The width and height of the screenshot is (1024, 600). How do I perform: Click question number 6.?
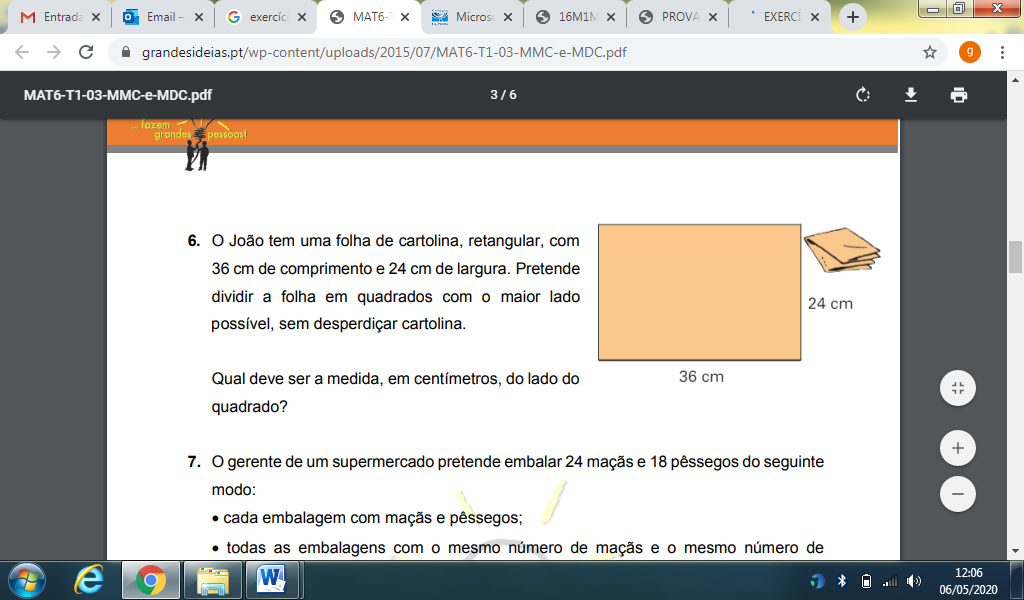pyautogui.click(x=194, y=241)
